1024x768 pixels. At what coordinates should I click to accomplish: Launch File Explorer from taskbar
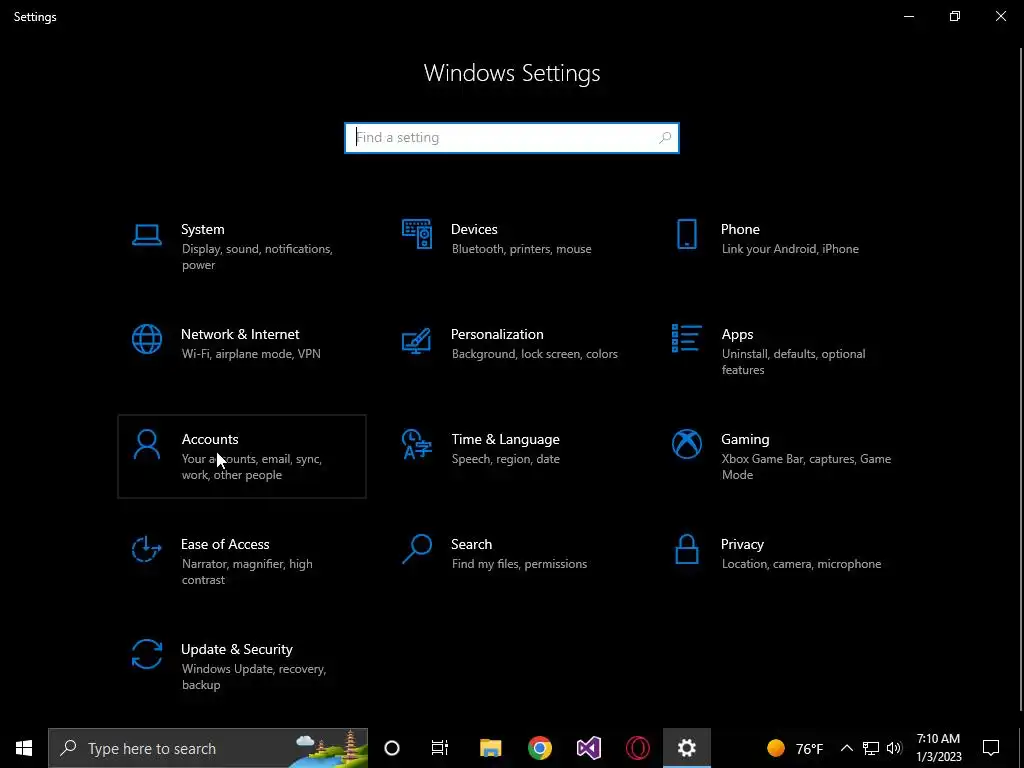click(490, 748)
